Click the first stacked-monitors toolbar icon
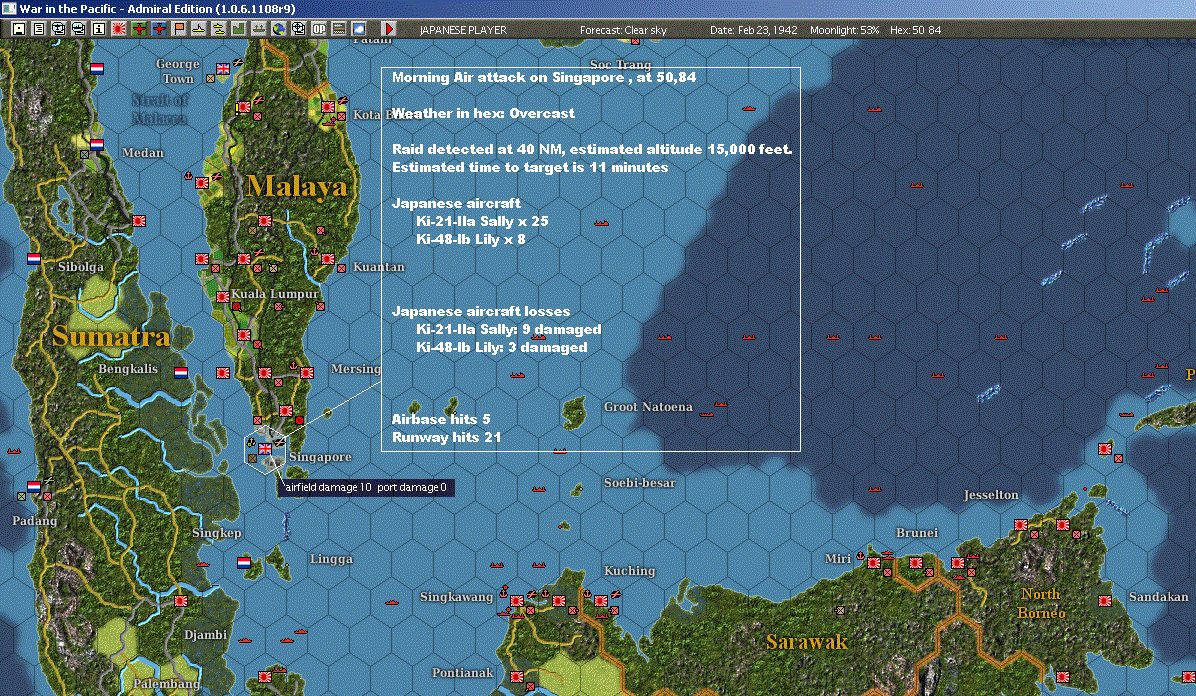This screenshot has width=1196, height=696. (x=59, y=29)
